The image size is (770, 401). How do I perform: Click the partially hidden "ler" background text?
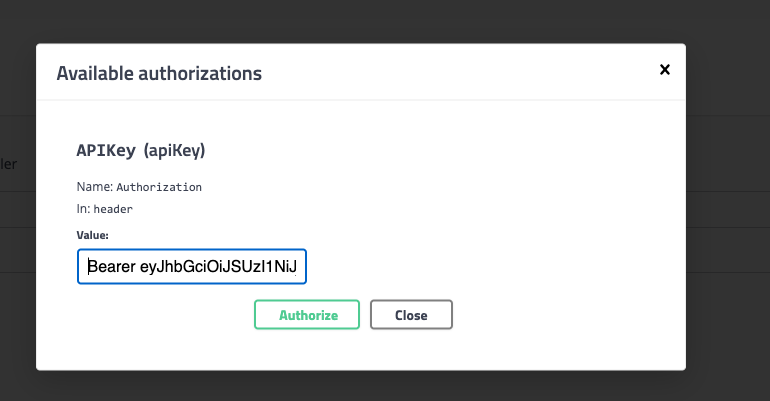9,163
